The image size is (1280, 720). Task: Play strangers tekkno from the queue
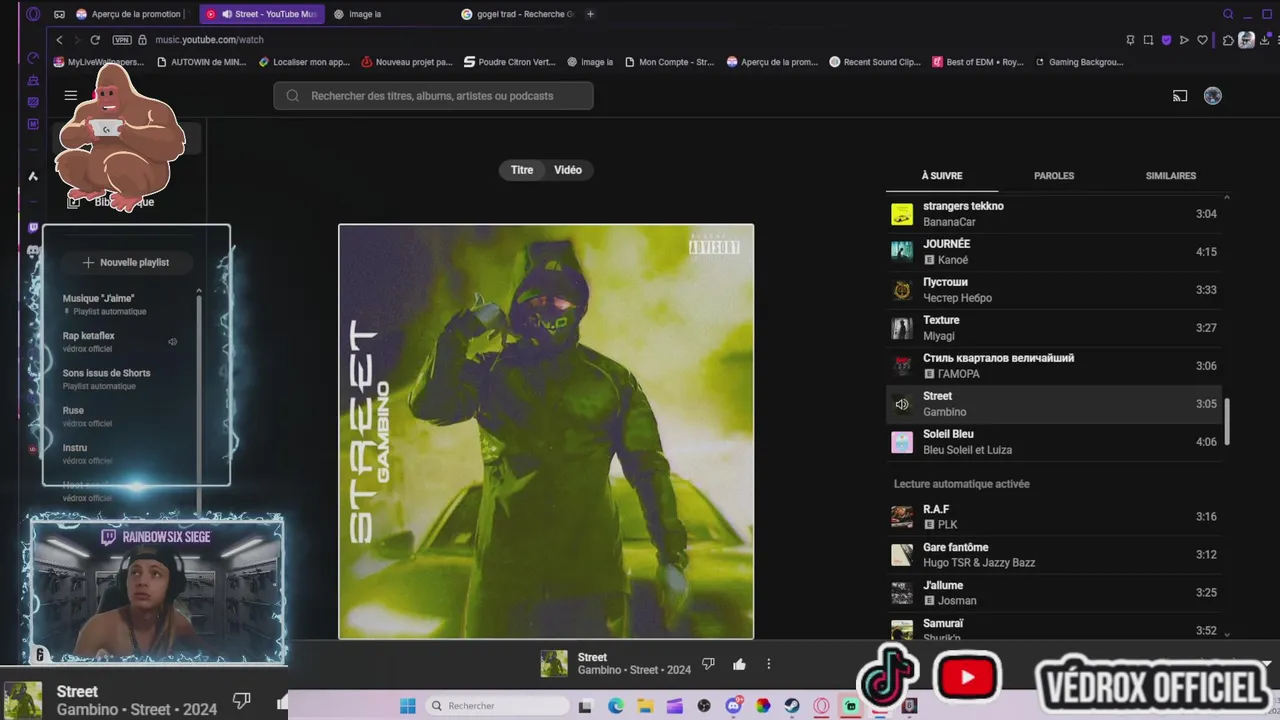point(1054,214)
